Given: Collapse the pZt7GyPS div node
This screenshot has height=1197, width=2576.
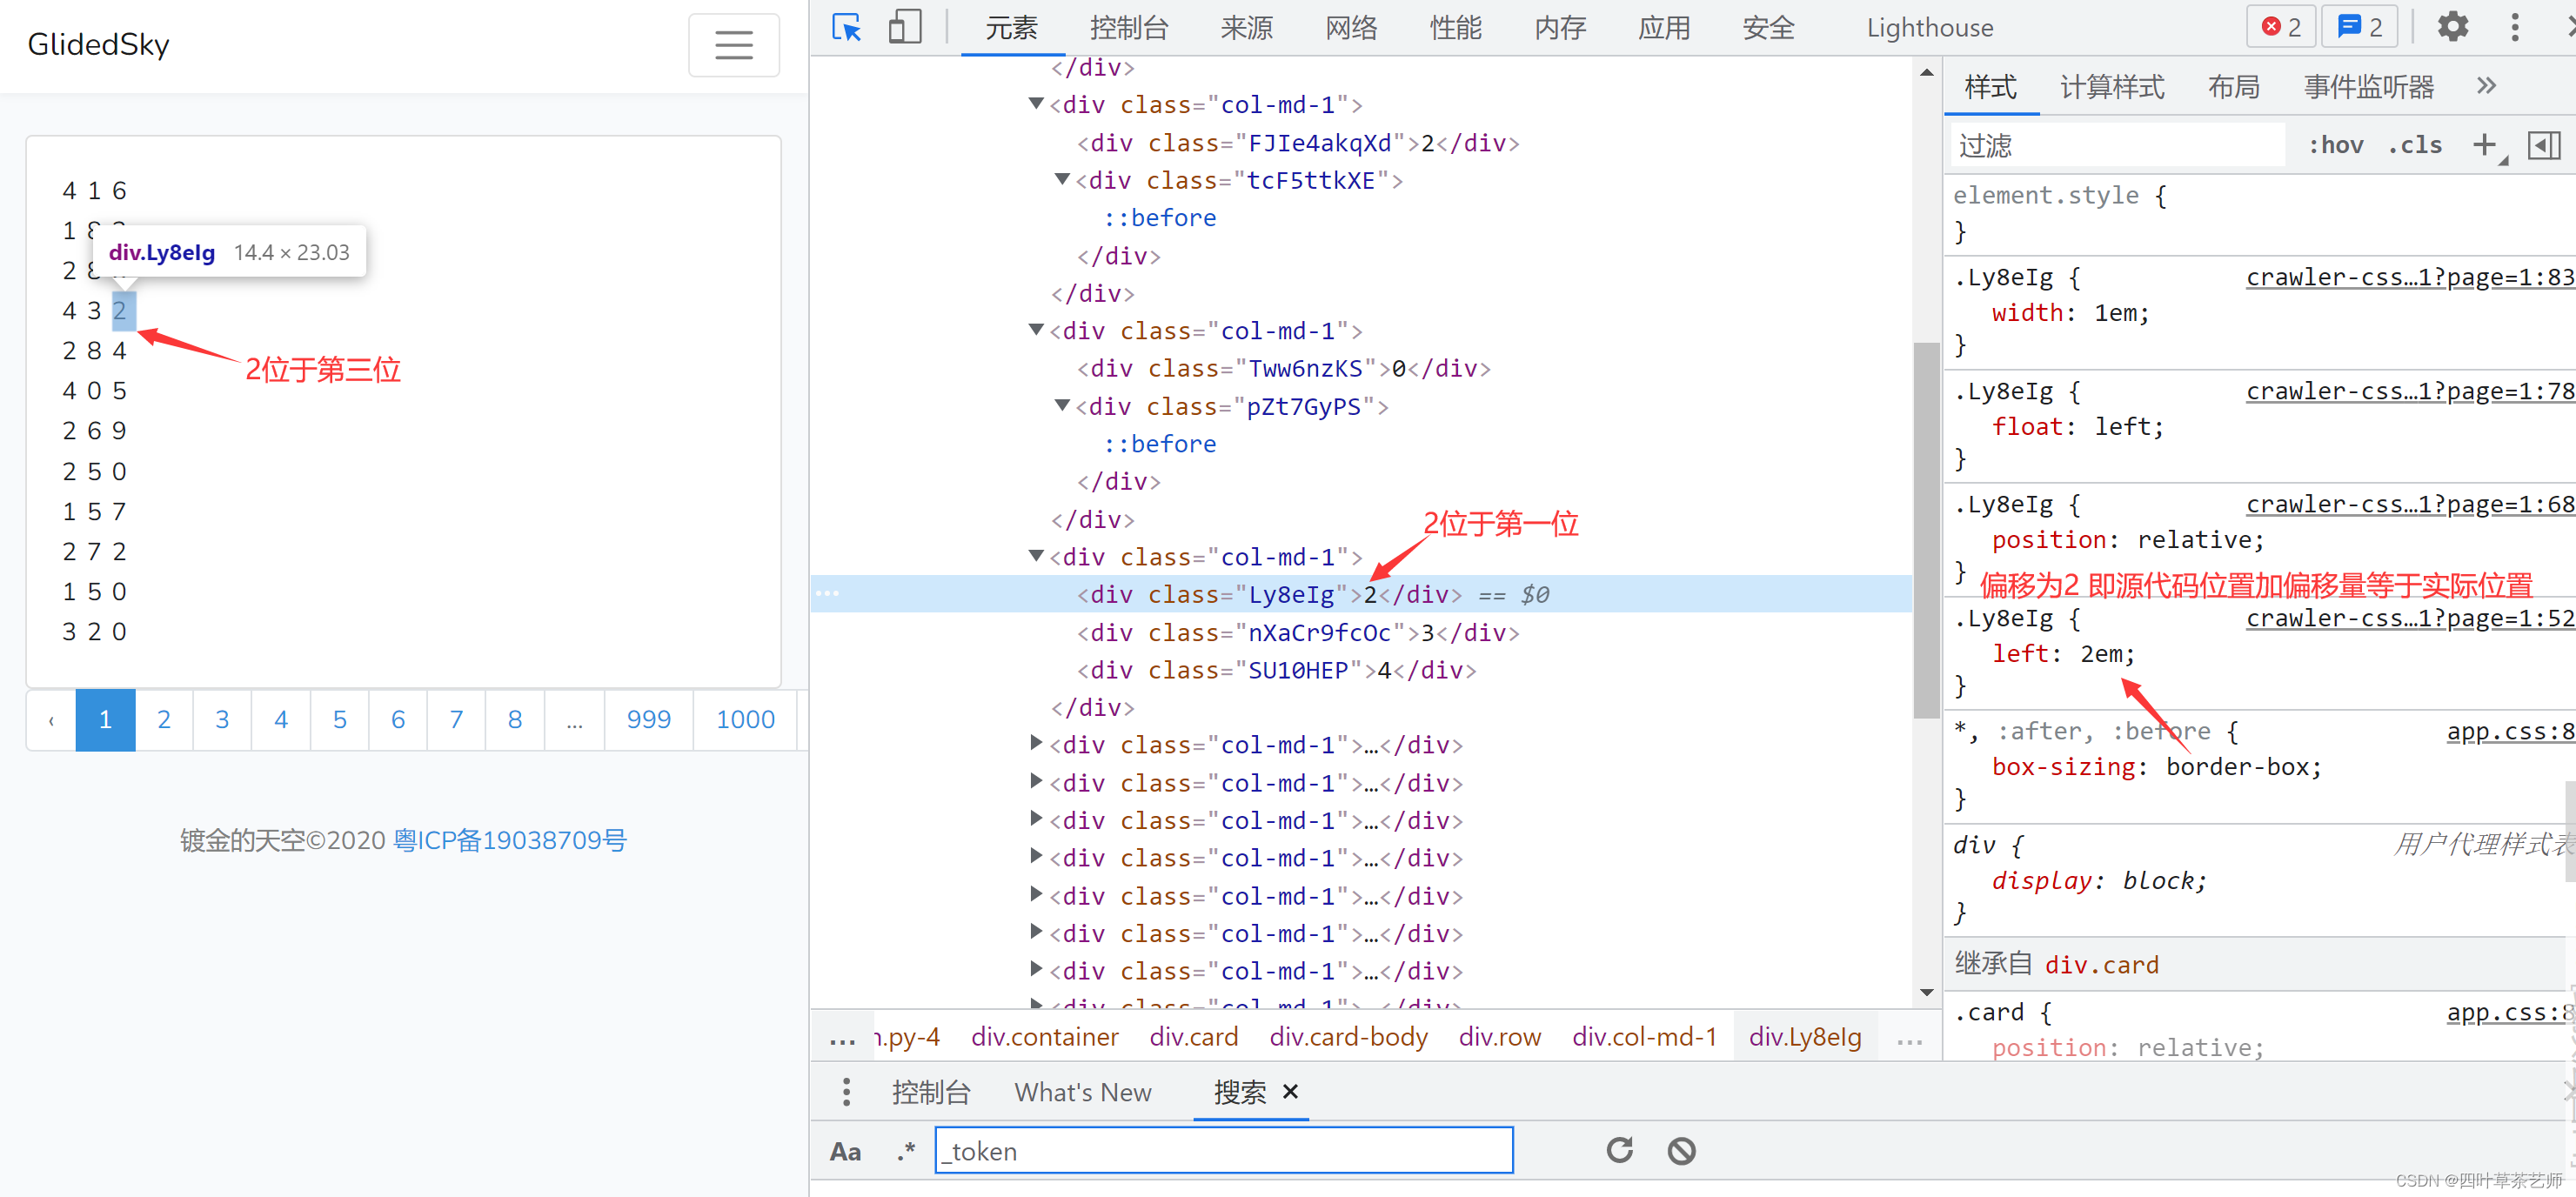Looking at the screenshot, I should tap(1062, 406).
